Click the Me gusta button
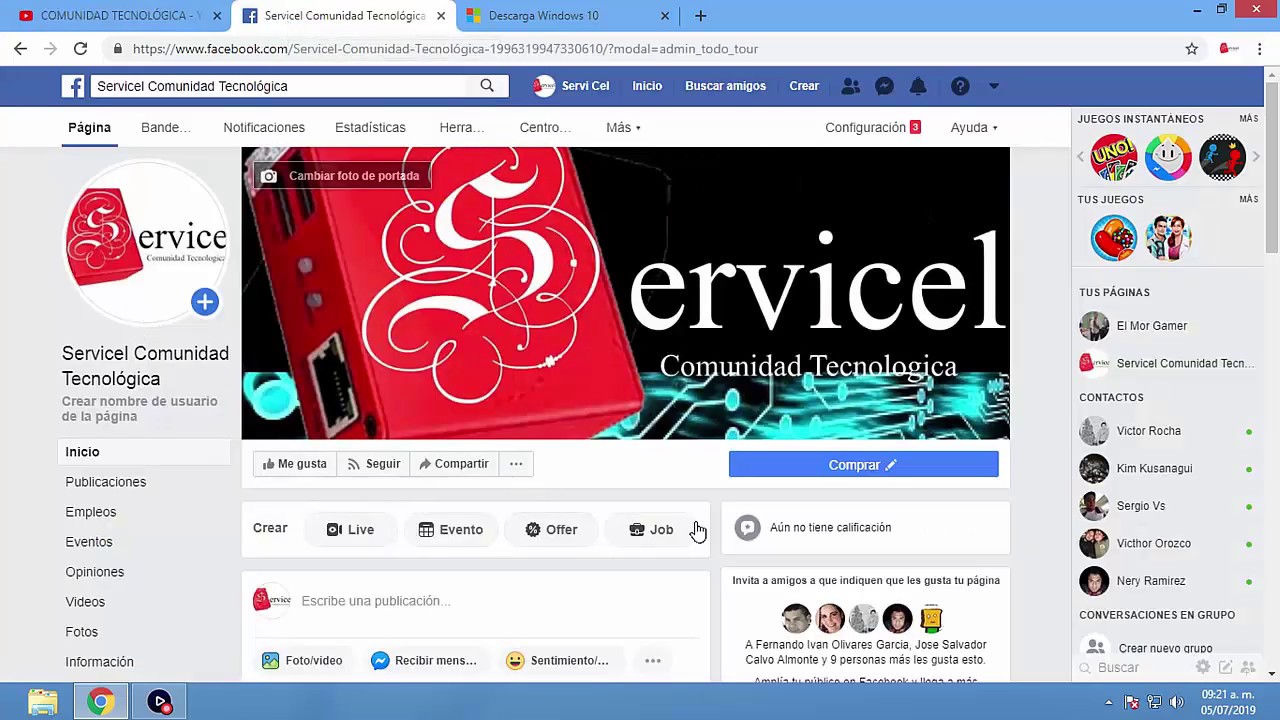 point(294,464)
